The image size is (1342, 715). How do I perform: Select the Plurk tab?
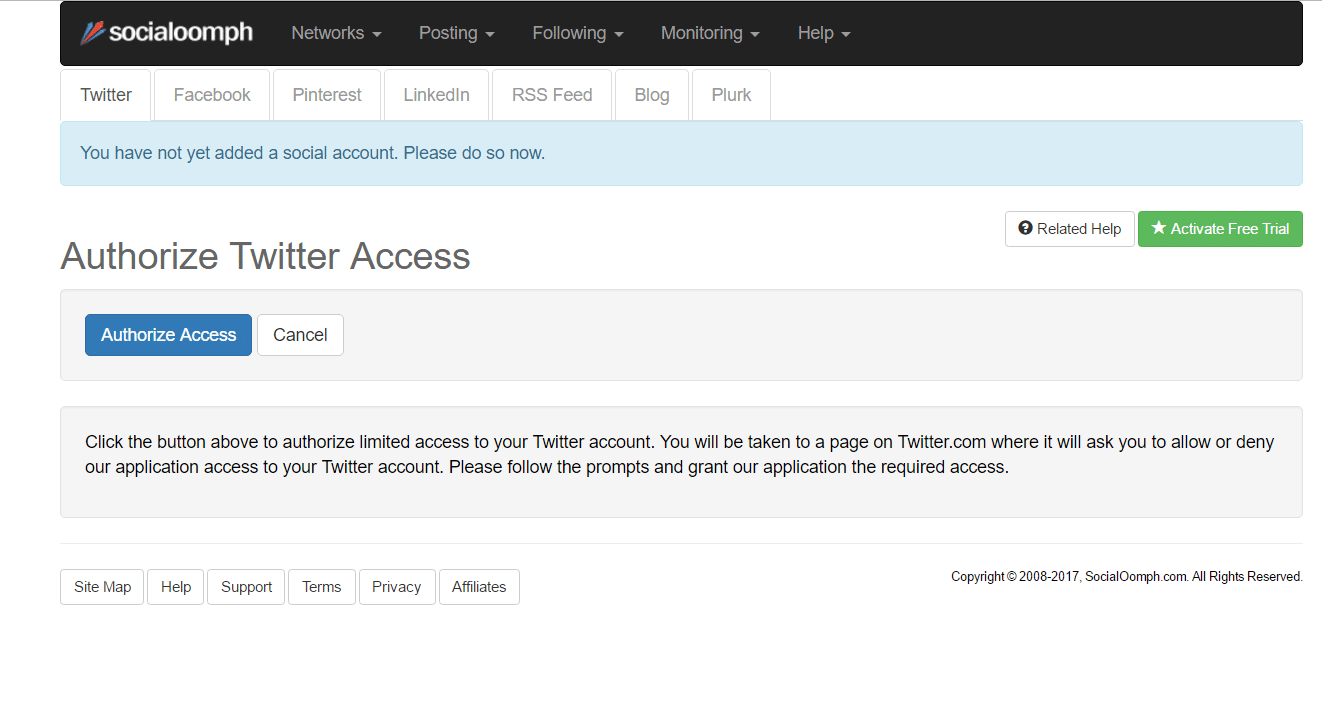pos(731,95)
